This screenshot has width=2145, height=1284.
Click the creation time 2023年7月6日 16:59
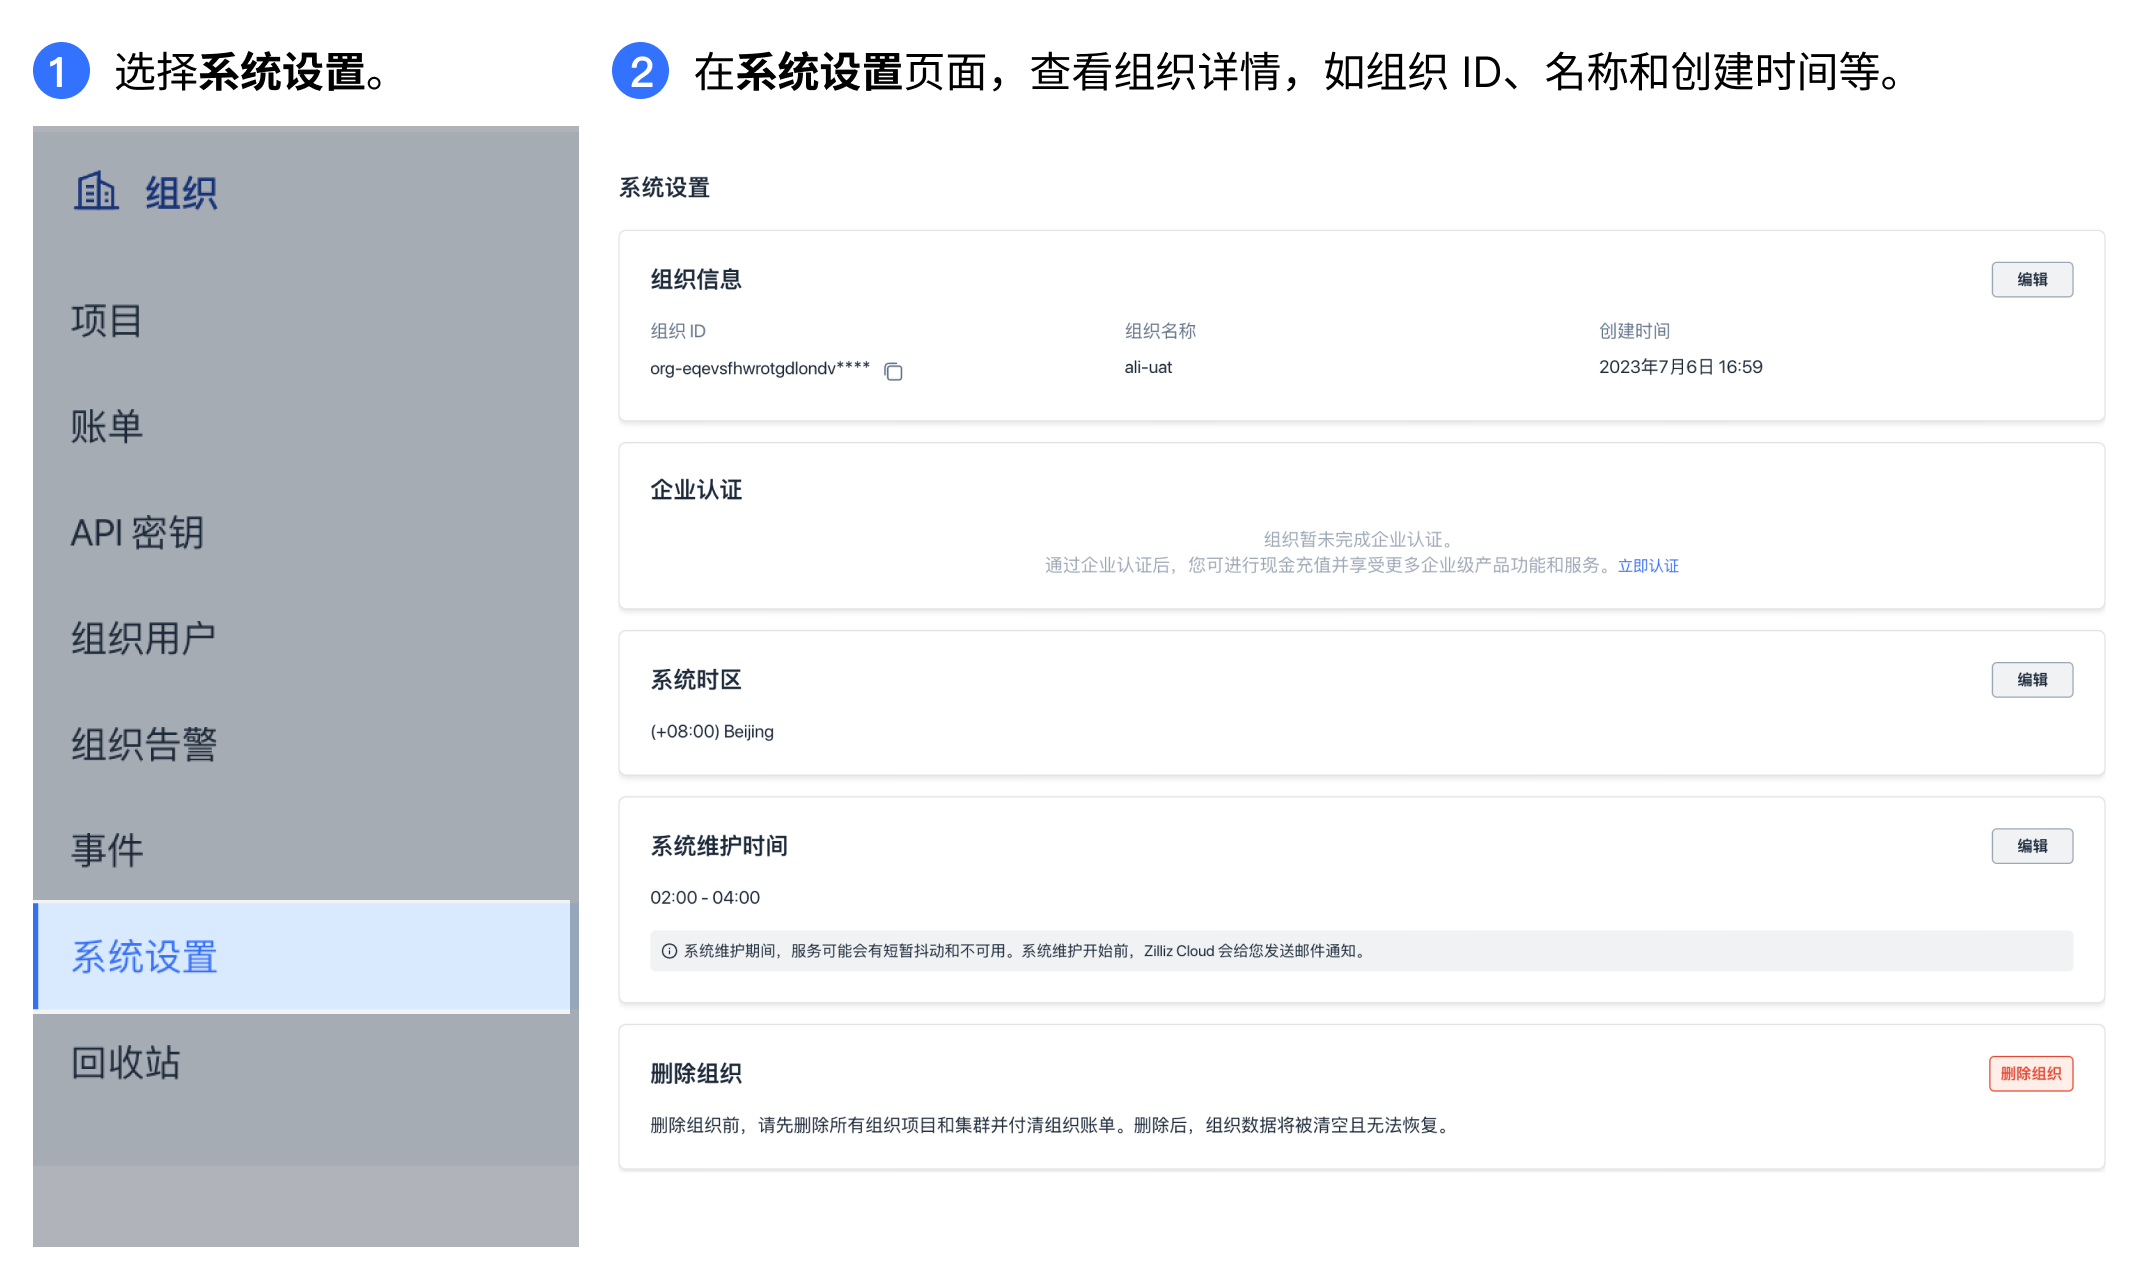tap(1680, 367)
